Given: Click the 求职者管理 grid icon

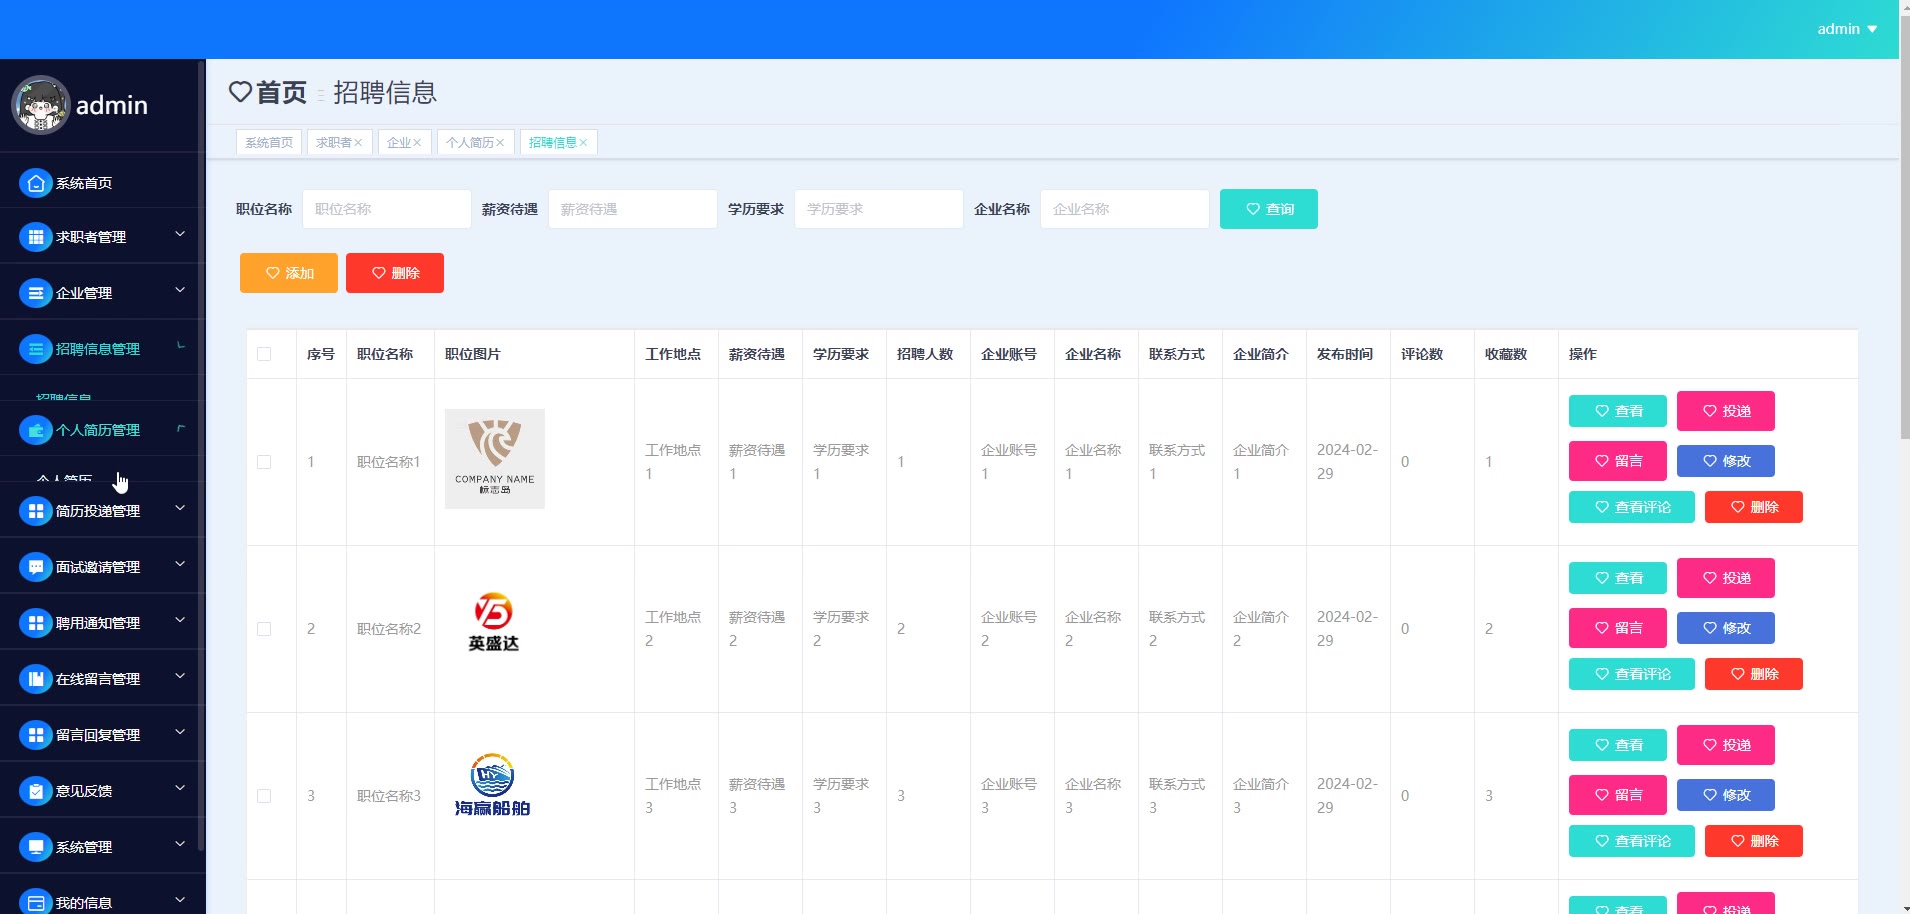Looking at the screenshot, I should click(x=36, y=237).
